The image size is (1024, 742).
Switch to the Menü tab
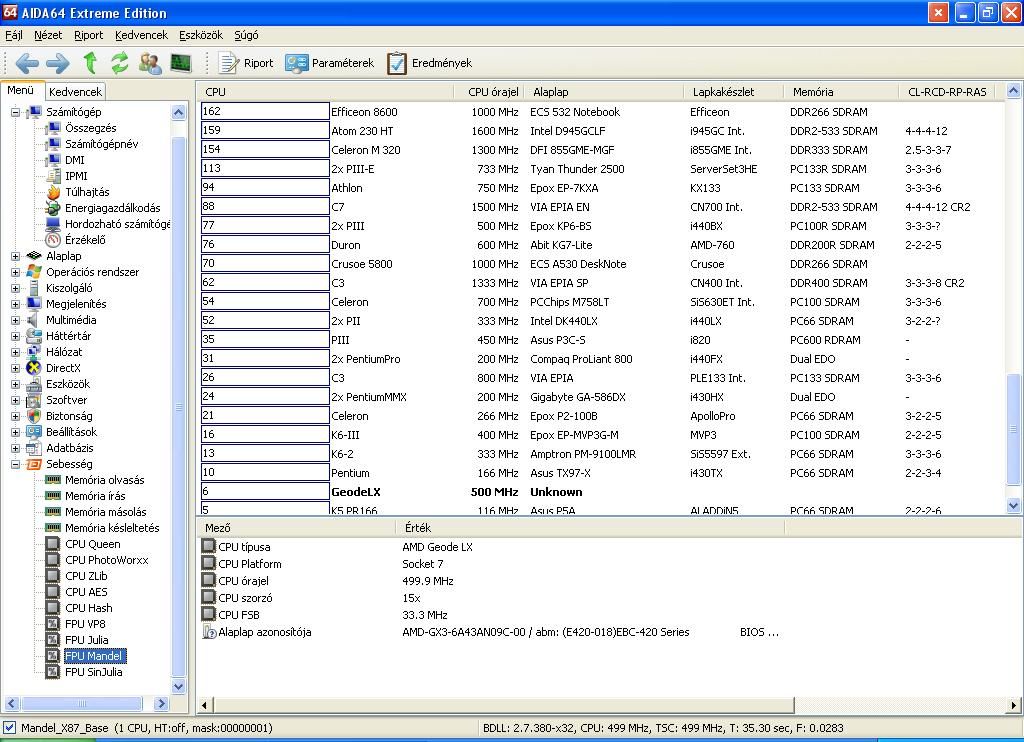point(21,91)
